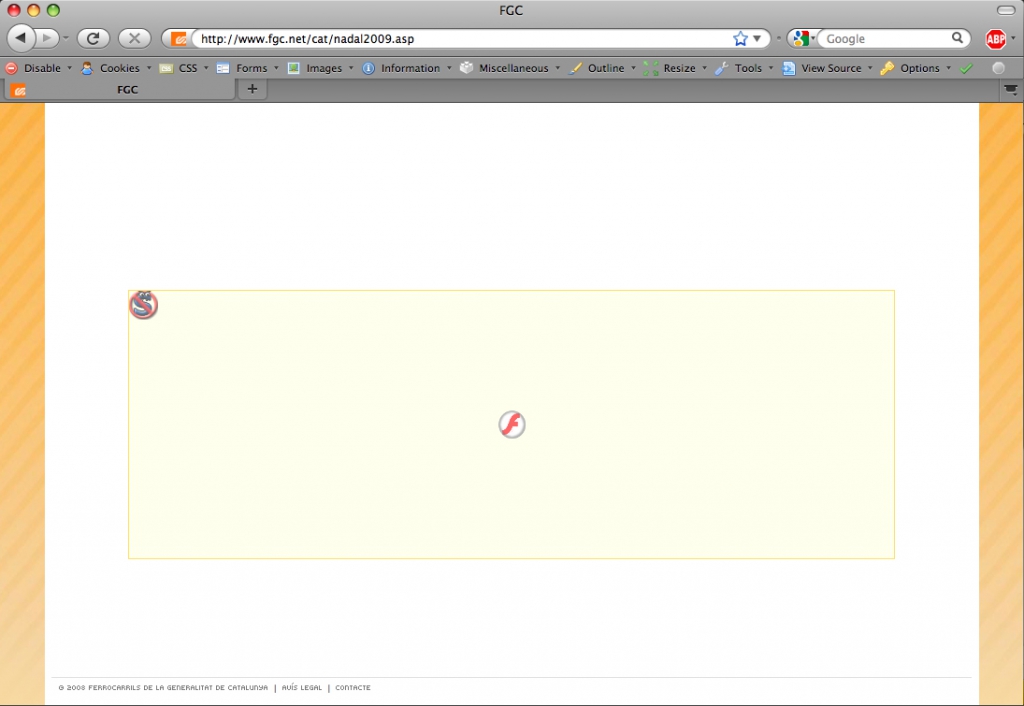Click the Flash logo in page center

[512, 425]
